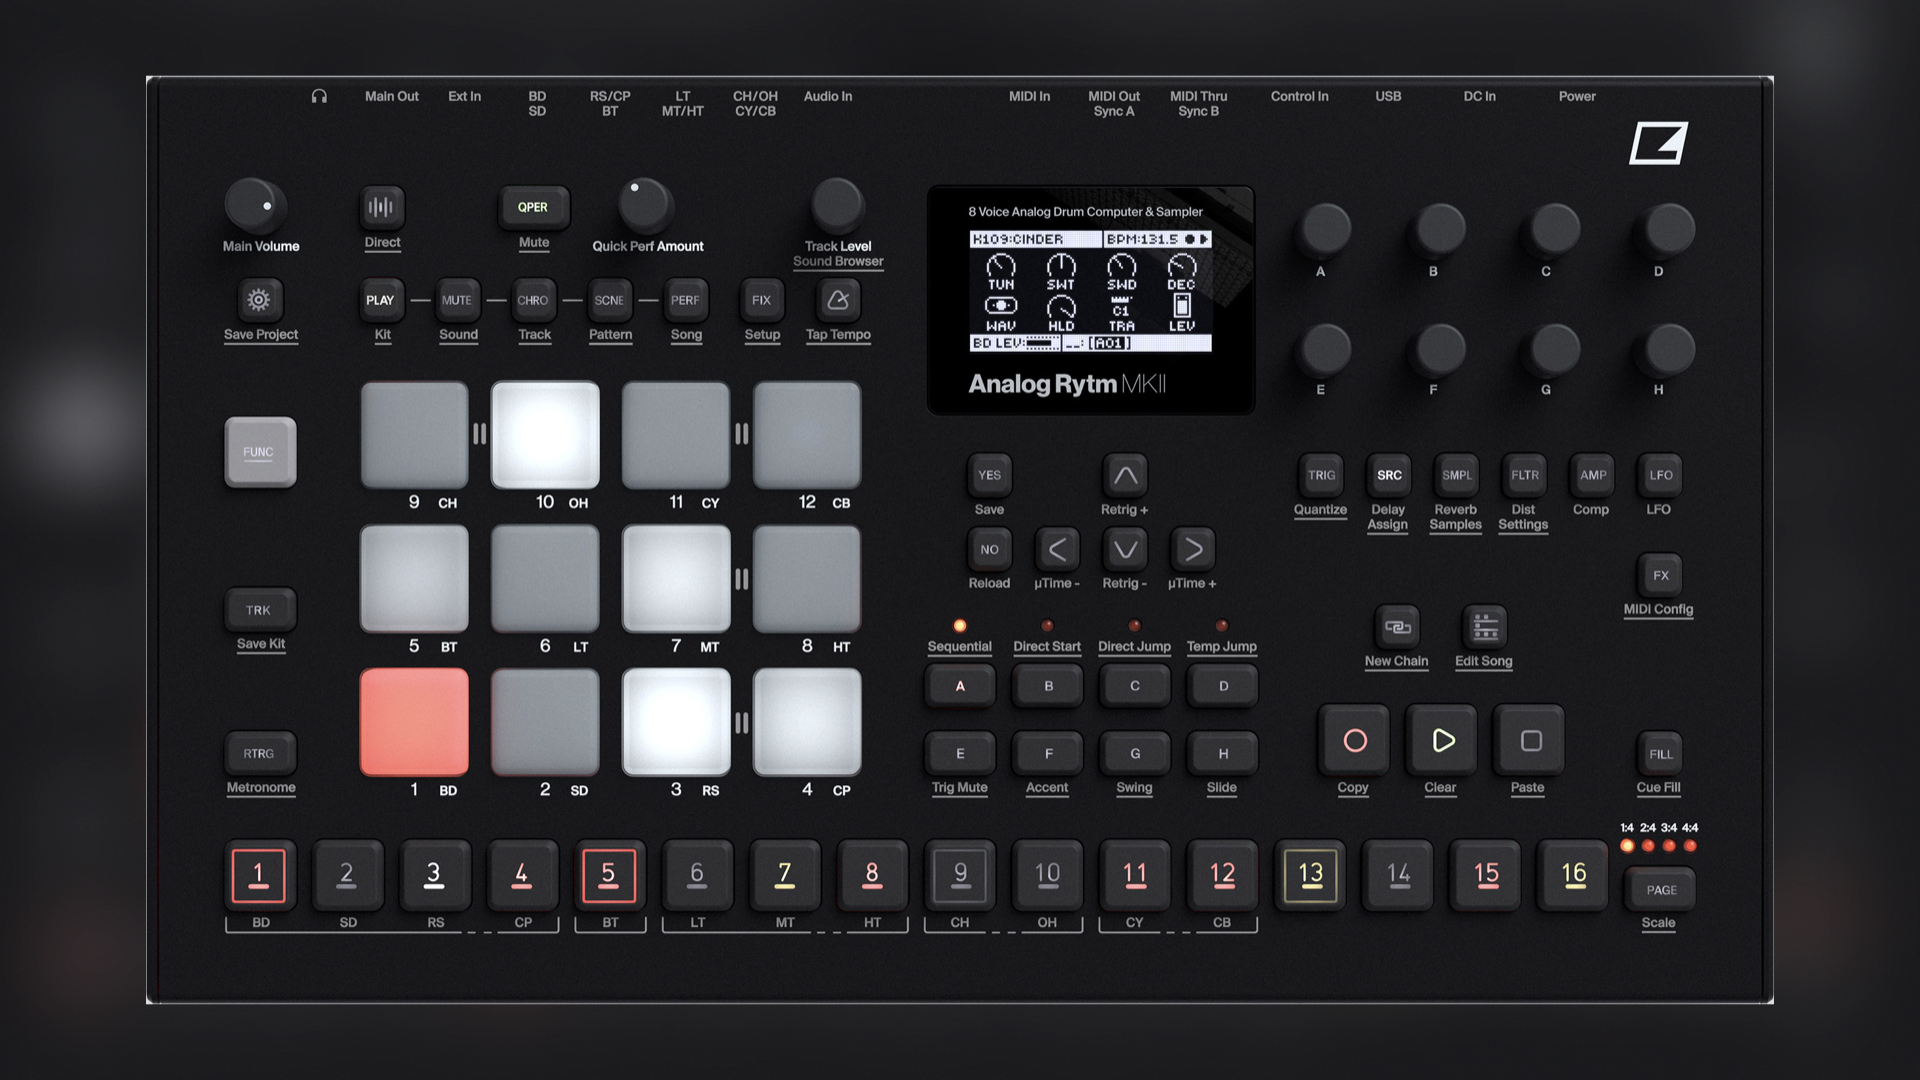Hit pad 1 BD (red pad)
The image size is (1920, 1080).
pyautogui.click(x=414, y=722)
